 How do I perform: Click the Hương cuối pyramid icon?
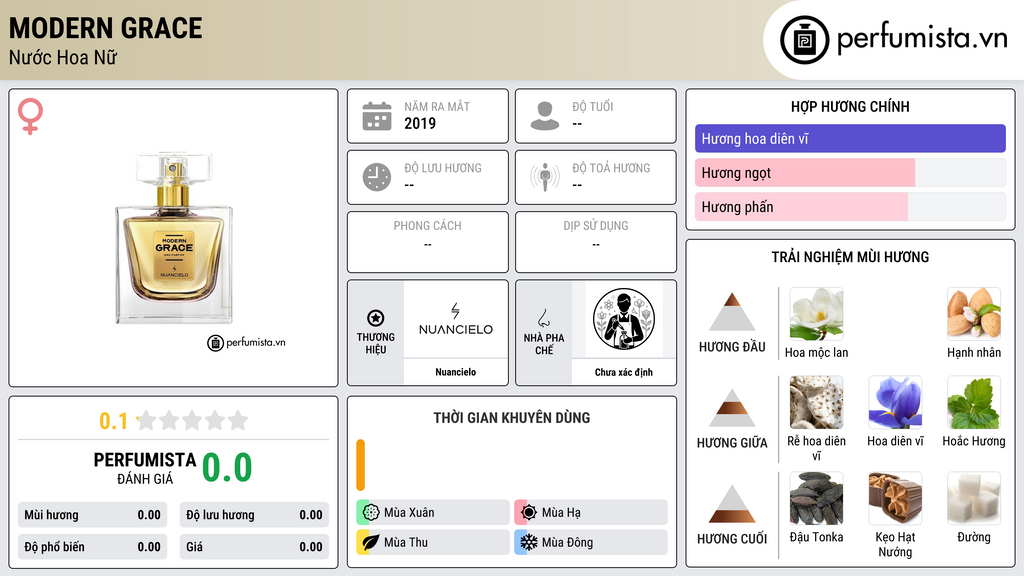point(732,504)
